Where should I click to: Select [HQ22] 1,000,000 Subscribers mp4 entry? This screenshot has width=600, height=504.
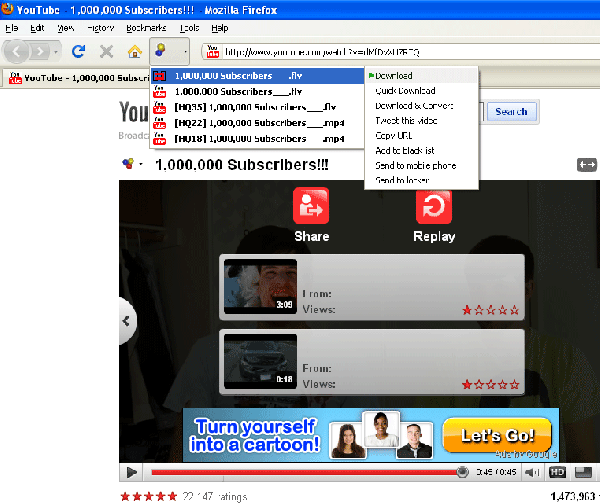pos(257,123)
